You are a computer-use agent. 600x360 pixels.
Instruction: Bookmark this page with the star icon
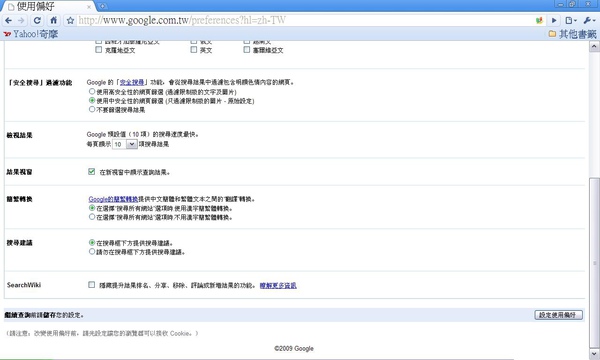coord(70,21)
